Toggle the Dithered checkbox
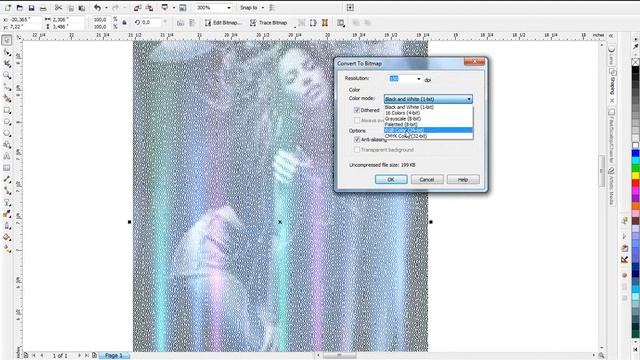The image size is (640, 360). pyautogui.click(x=357, y=110)
